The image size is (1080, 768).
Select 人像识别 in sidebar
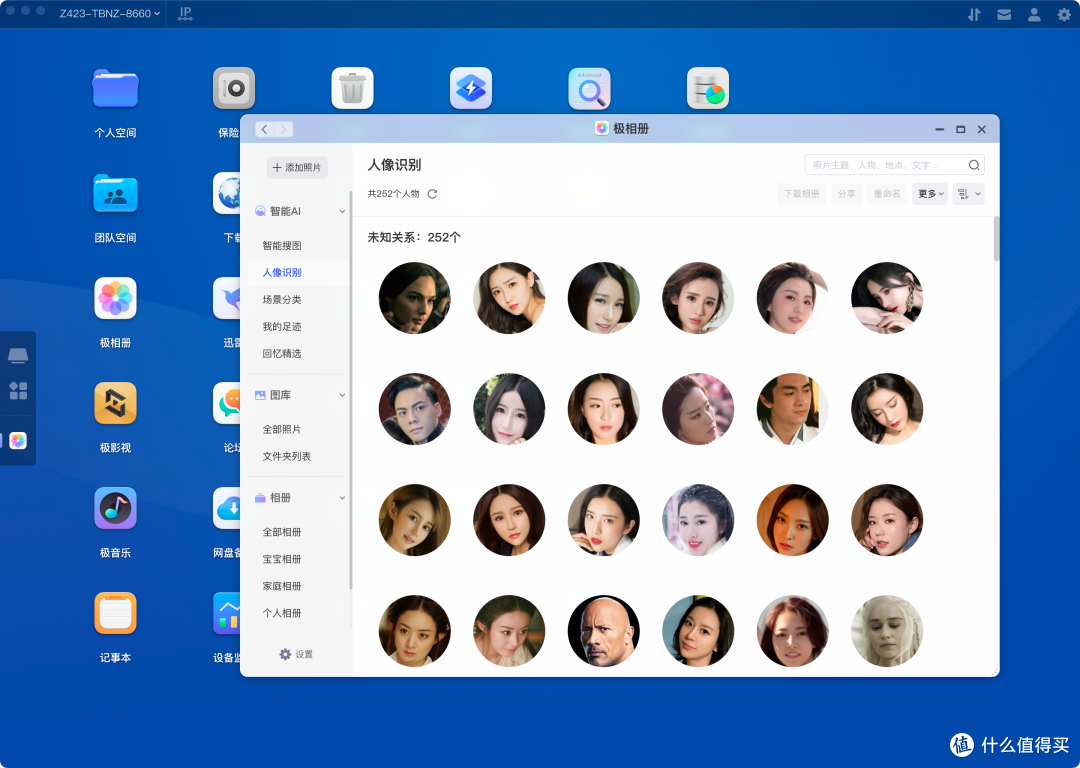point(282,272)
